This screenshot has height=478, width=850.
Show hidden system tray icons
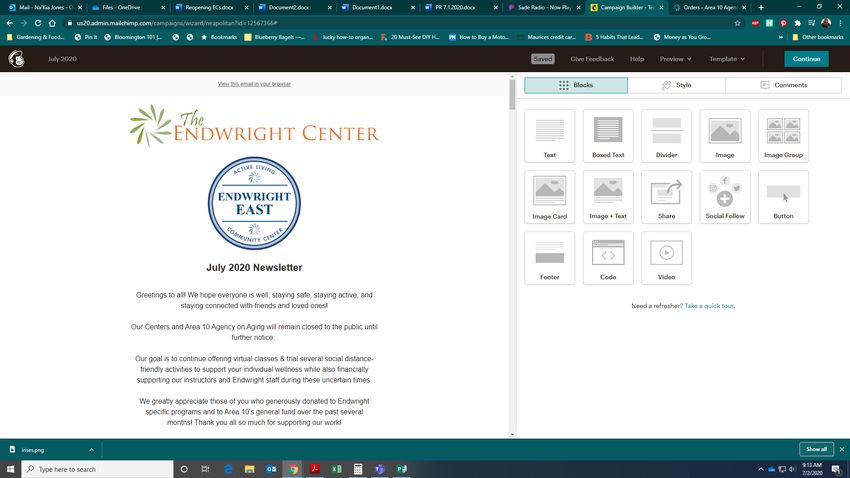[x=761, y=469]
